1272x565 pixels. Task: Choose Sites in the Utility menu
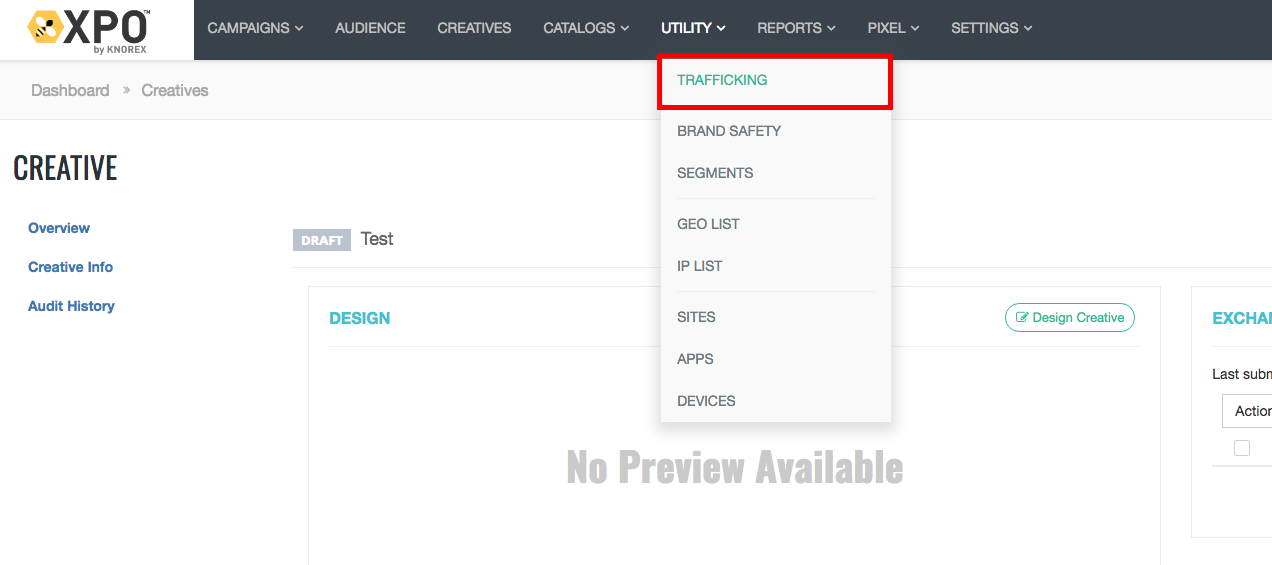696,317
